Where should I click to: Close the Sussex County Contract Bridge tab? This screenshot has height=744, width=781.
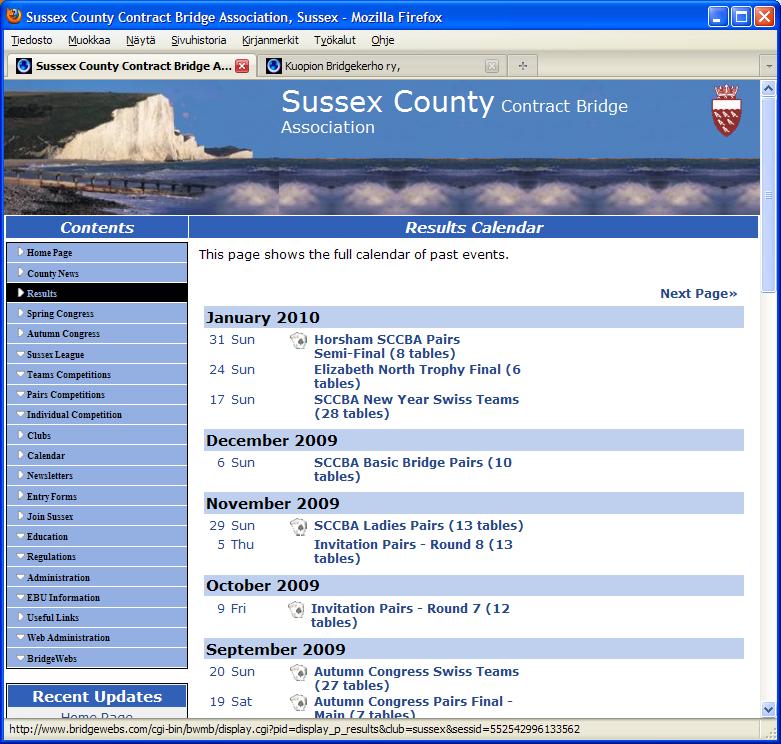[x=242, y=66]
